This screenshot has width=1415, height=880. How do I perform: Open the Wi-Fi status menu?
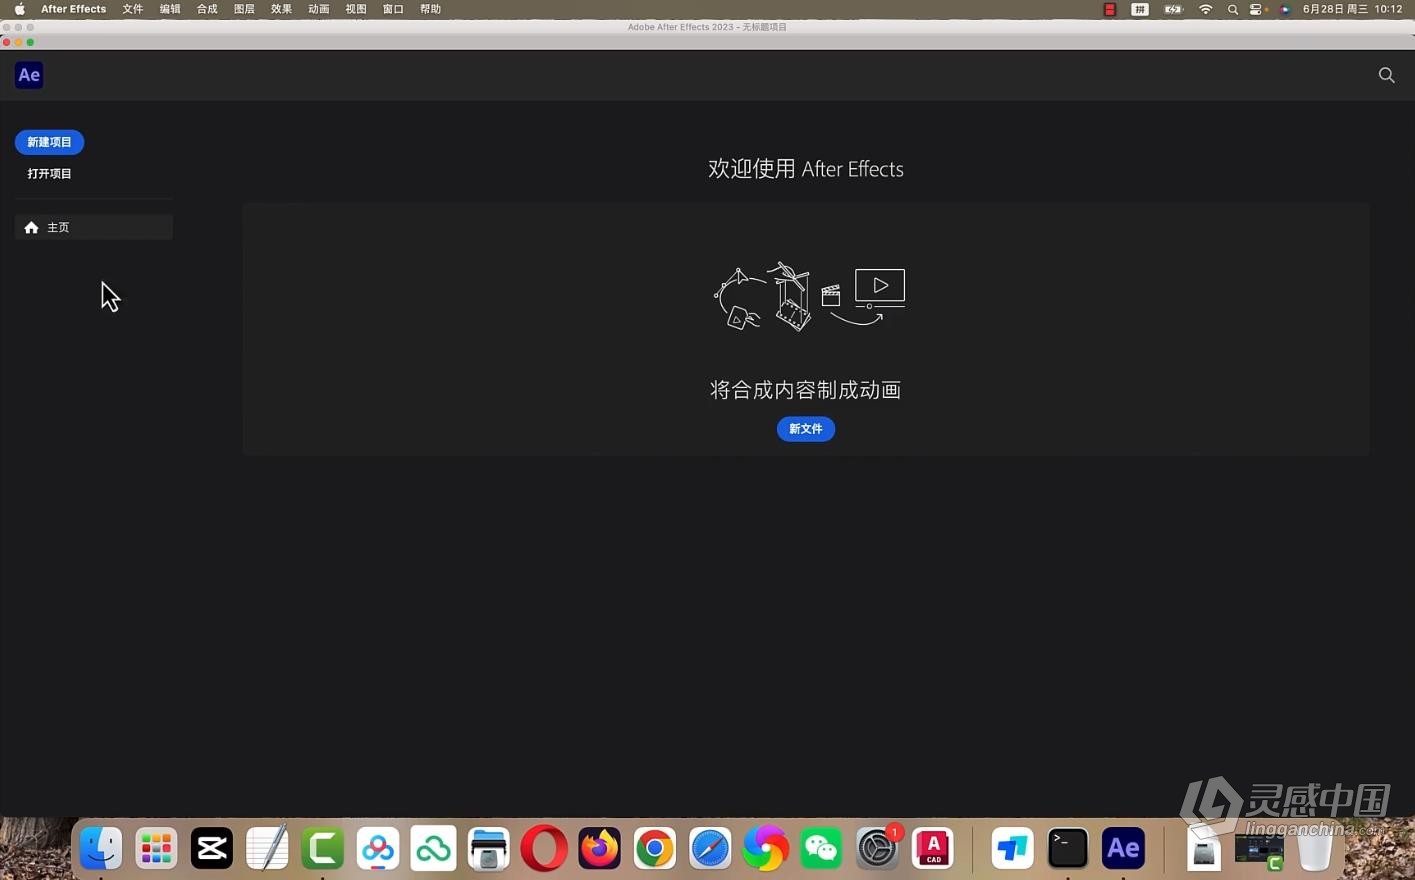[x=1205, y=9]
